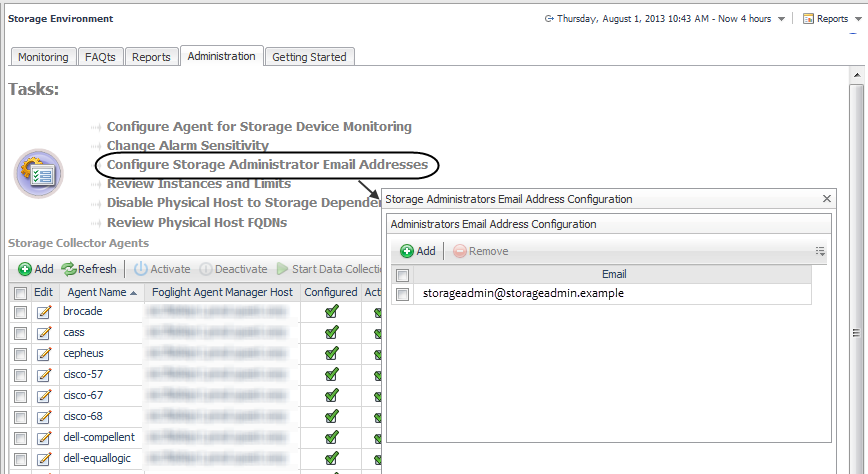Open email table column settings icon
This screenshot has width=868, height=474.
click(x=820, y=251)
